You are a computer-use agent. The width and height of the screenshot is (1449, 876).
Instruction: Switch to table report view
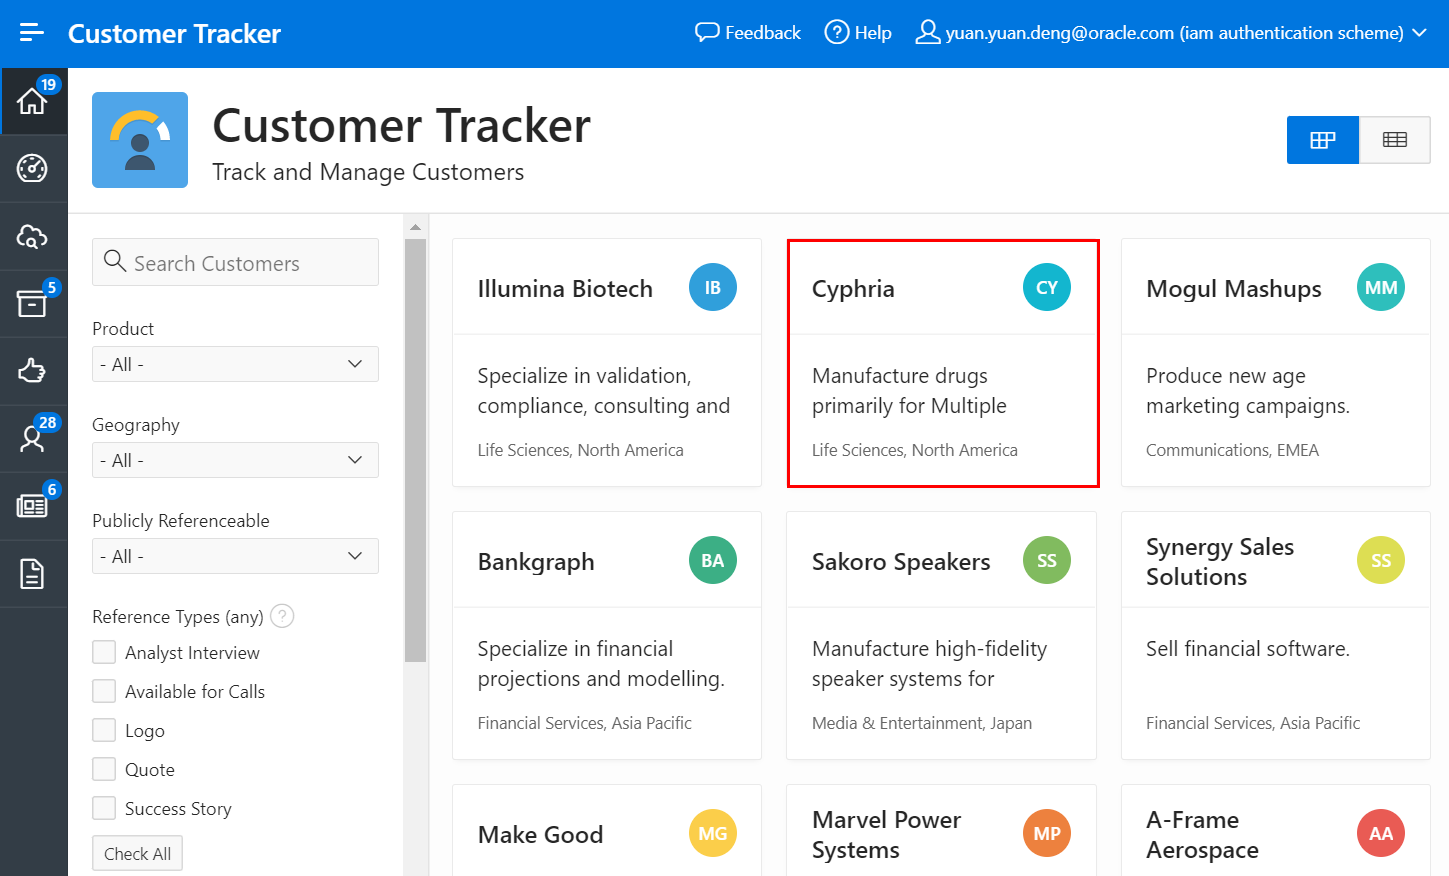[1395, 140]
